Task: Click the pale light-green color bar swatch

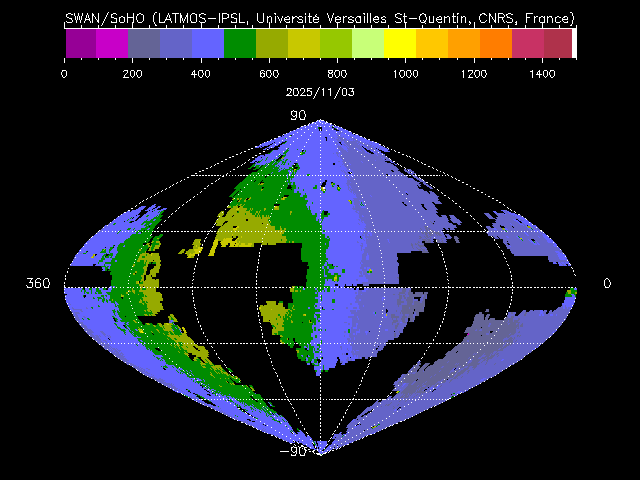Action: click(368, 44)
